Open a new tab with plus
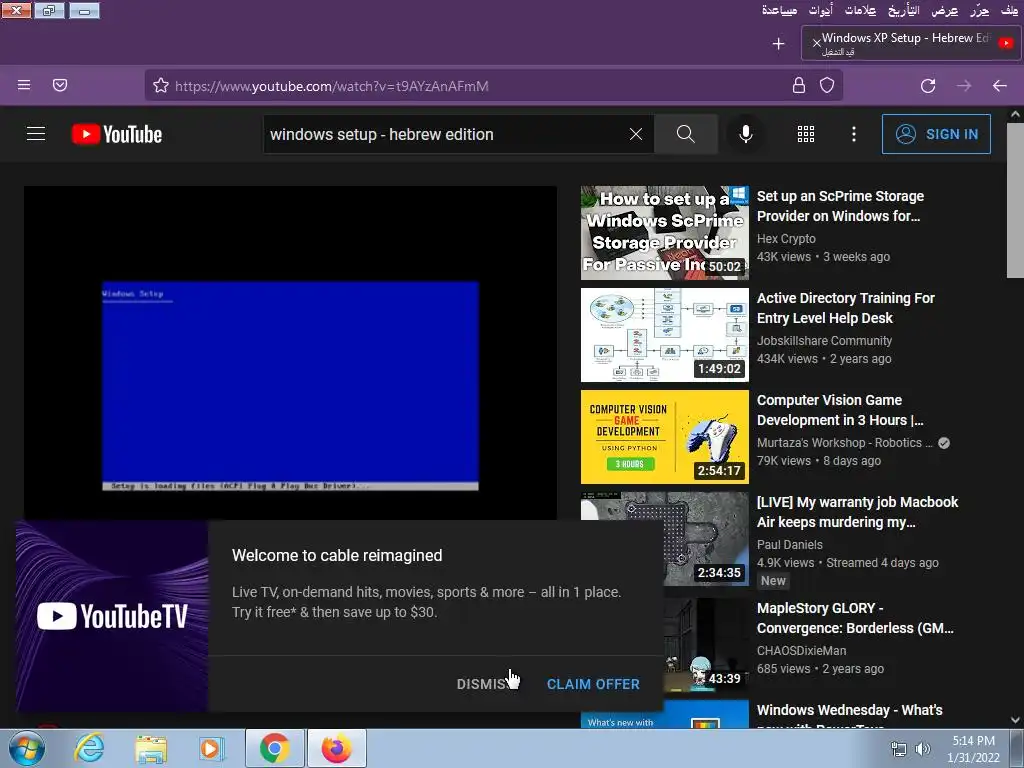Viewport: 1024px width, 768px height. pos(778,44)
